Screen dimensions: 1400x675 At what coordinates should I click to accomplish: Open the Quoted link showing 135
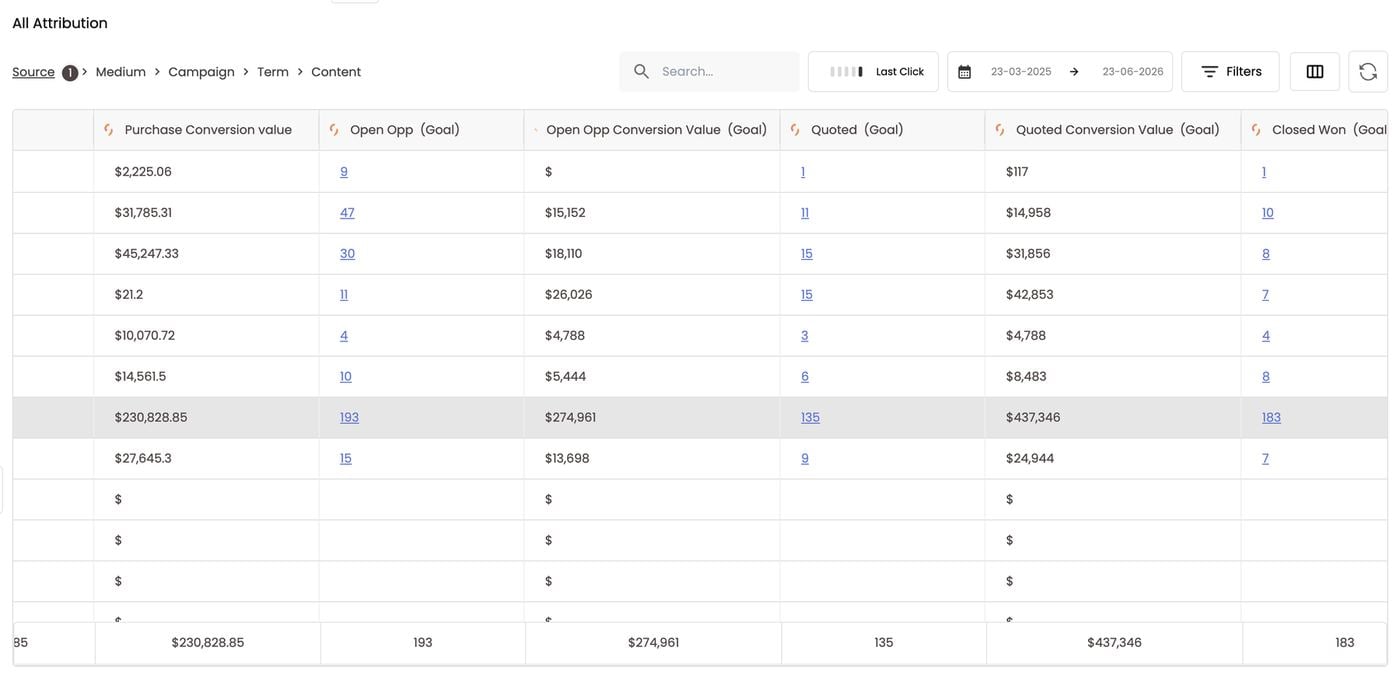pyautogui.click(x=810, y=418)
